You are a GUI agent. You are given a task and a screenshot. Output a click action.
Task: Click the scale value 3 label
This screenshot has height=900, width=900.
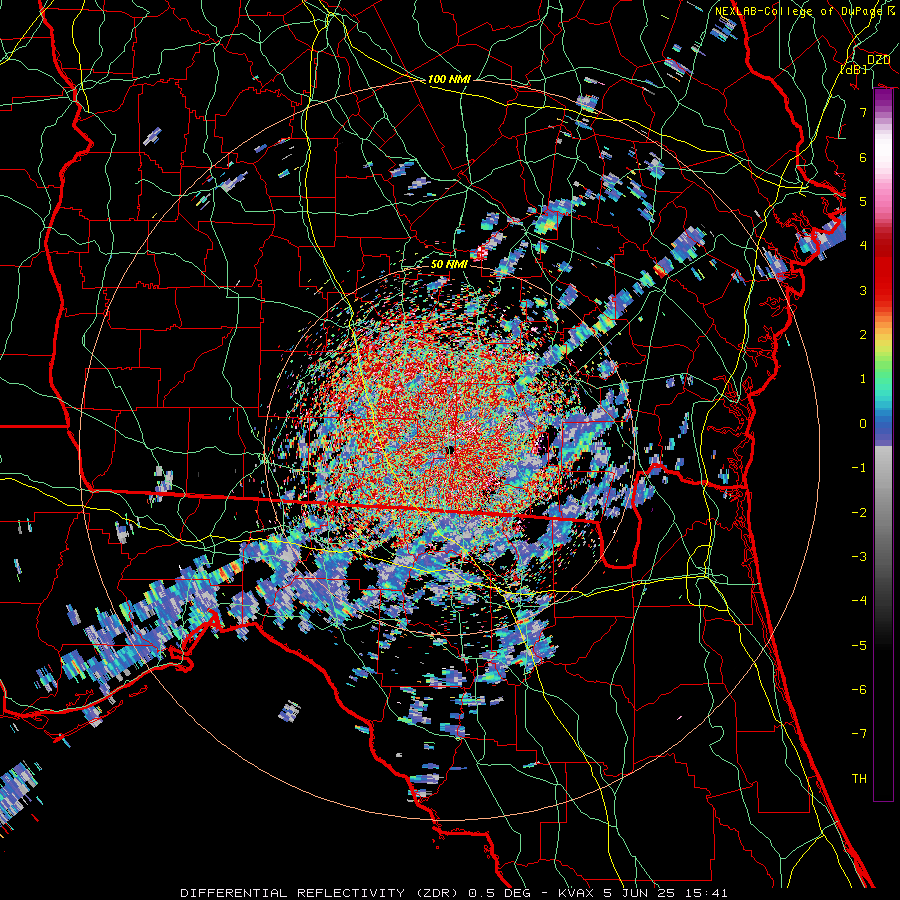coord(863,290)
